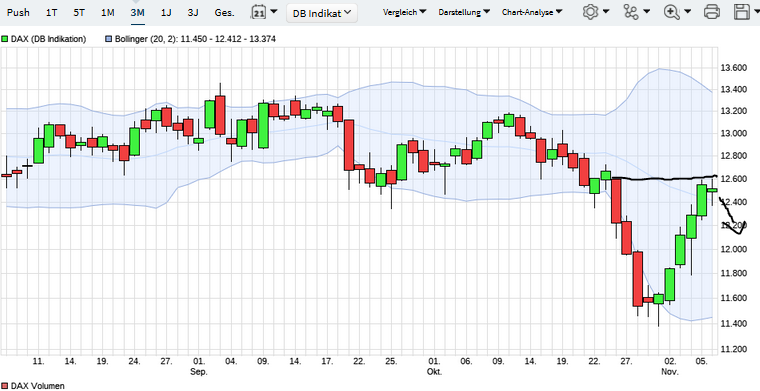Open the Chart-Analyse menu
The width and height of the screenshot is (760, 391).
pos(532,12)
